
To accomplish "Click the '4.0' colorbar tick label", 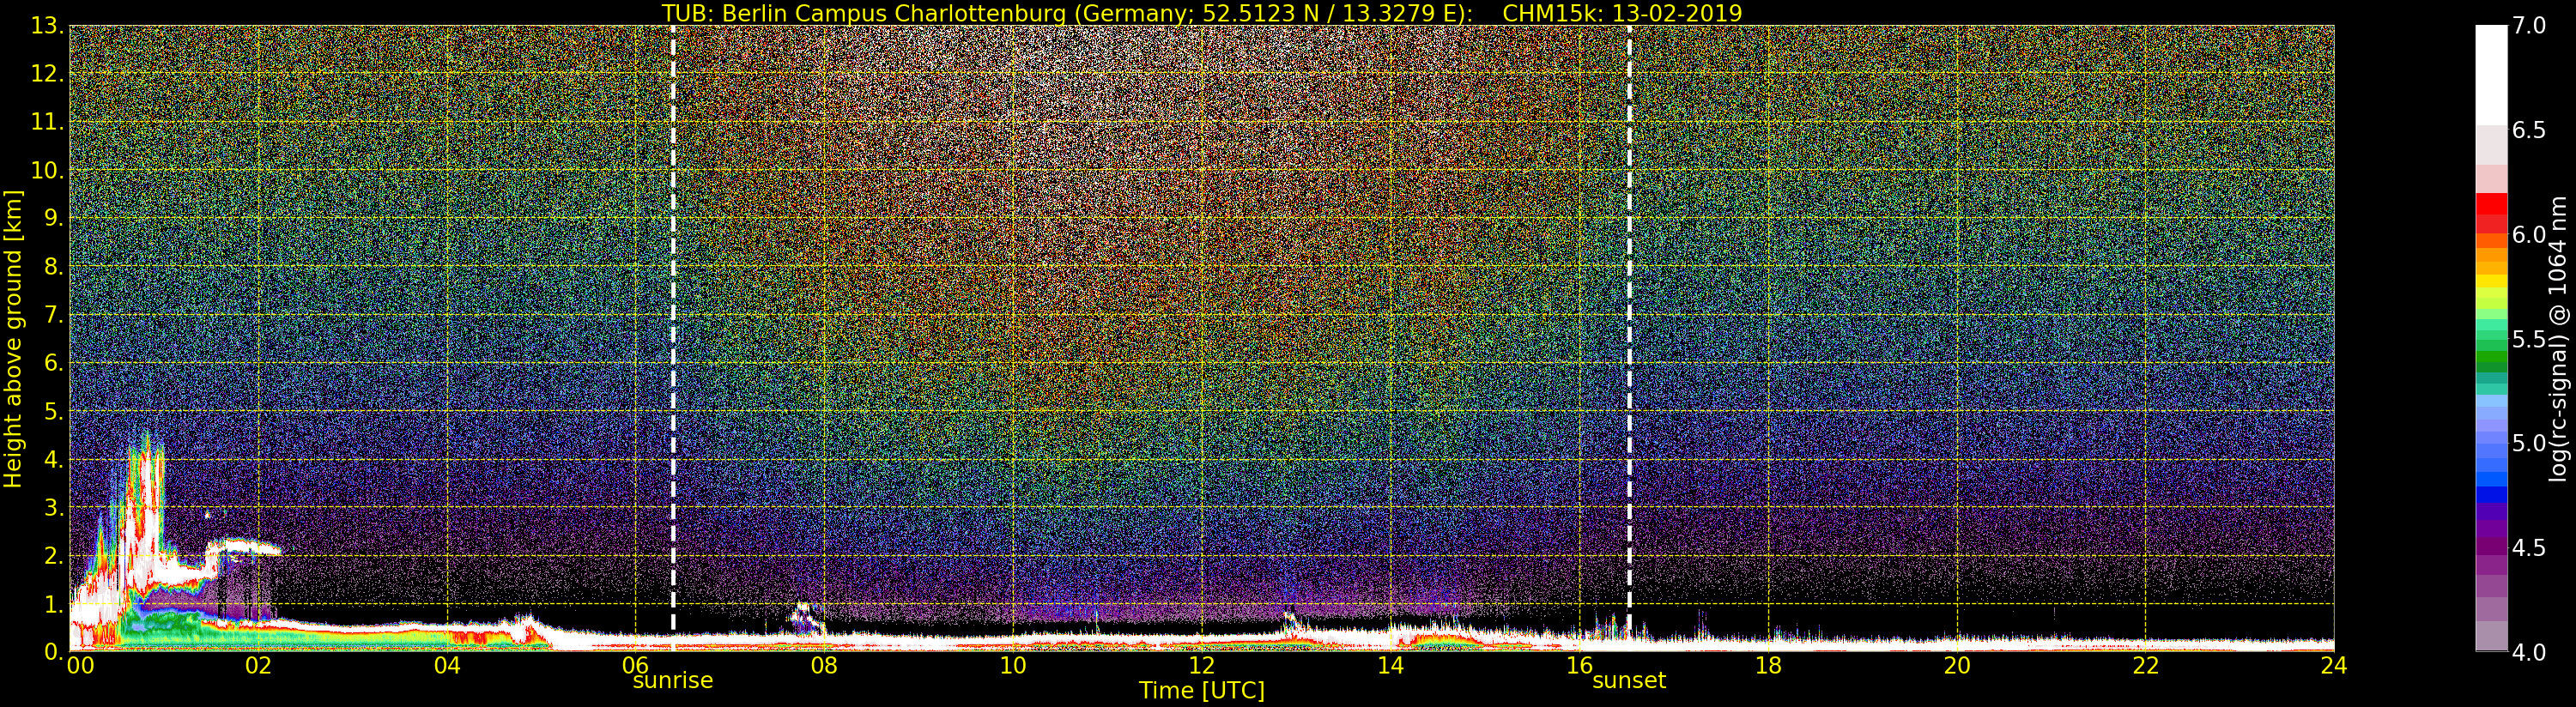I will point(2528,652).
